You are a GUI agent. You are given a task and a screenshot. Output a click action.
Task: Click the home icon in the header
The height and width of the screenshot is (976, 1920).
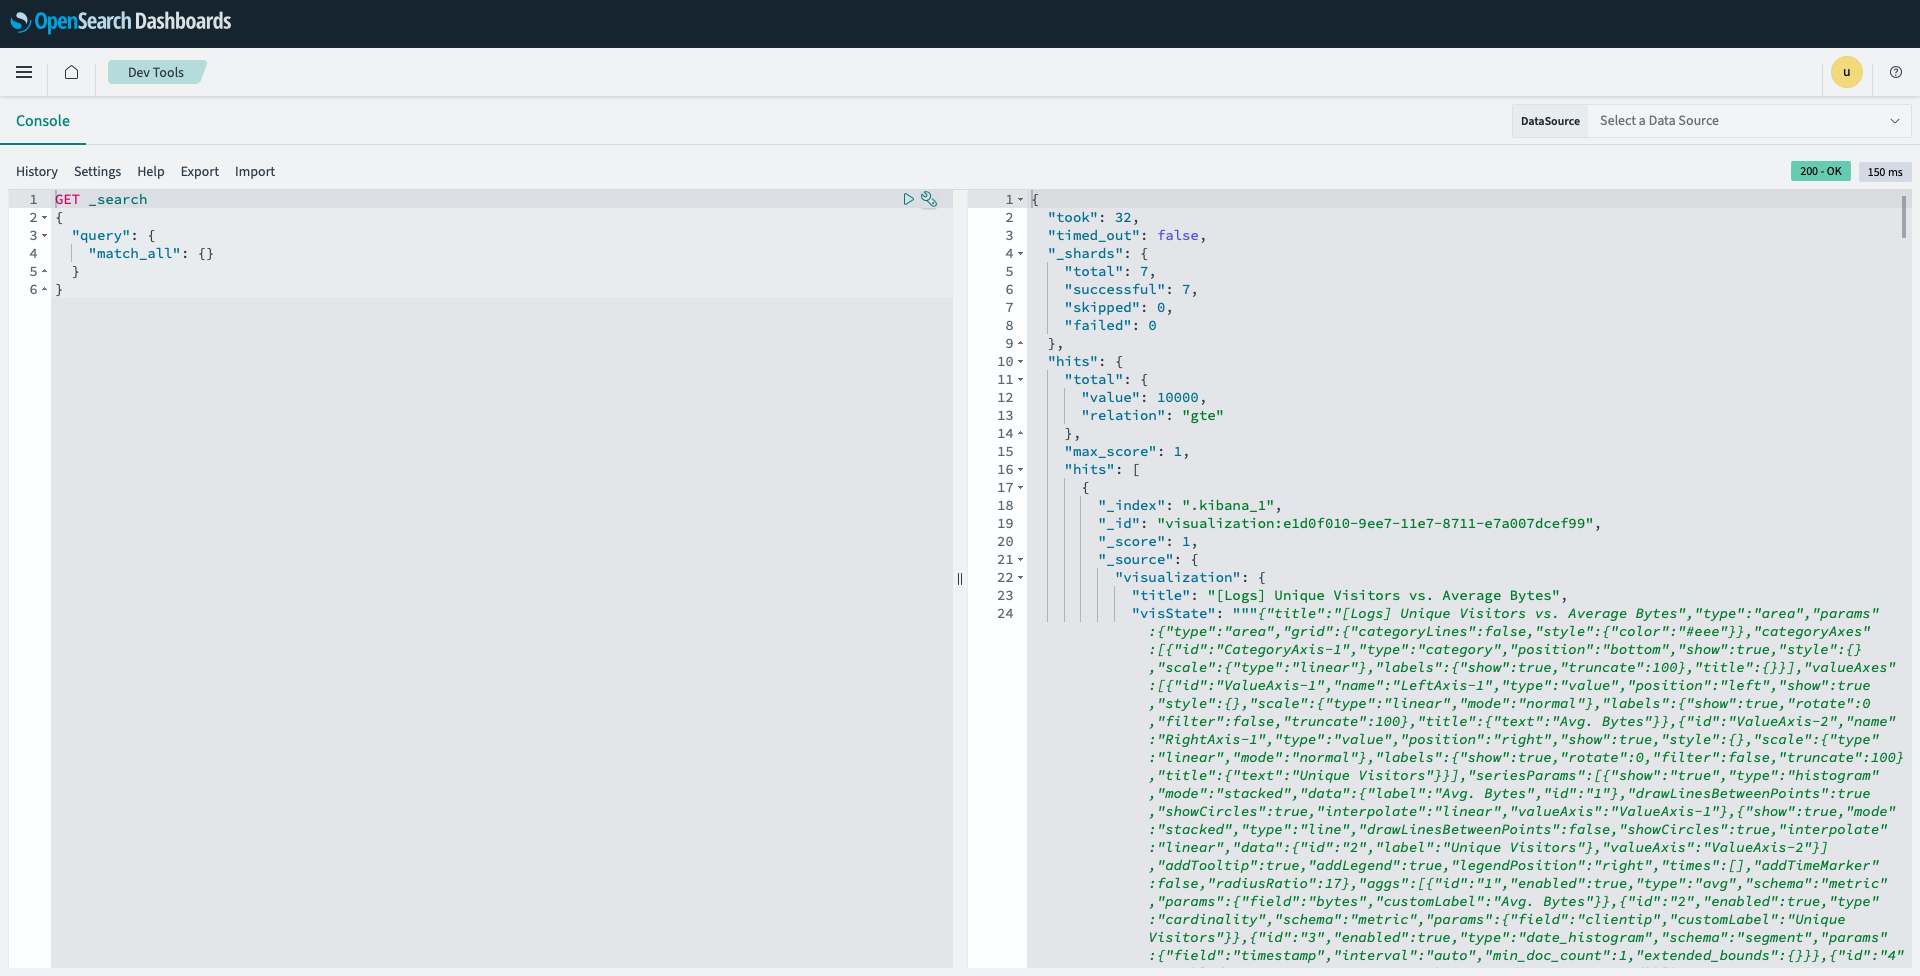point(70,72)
